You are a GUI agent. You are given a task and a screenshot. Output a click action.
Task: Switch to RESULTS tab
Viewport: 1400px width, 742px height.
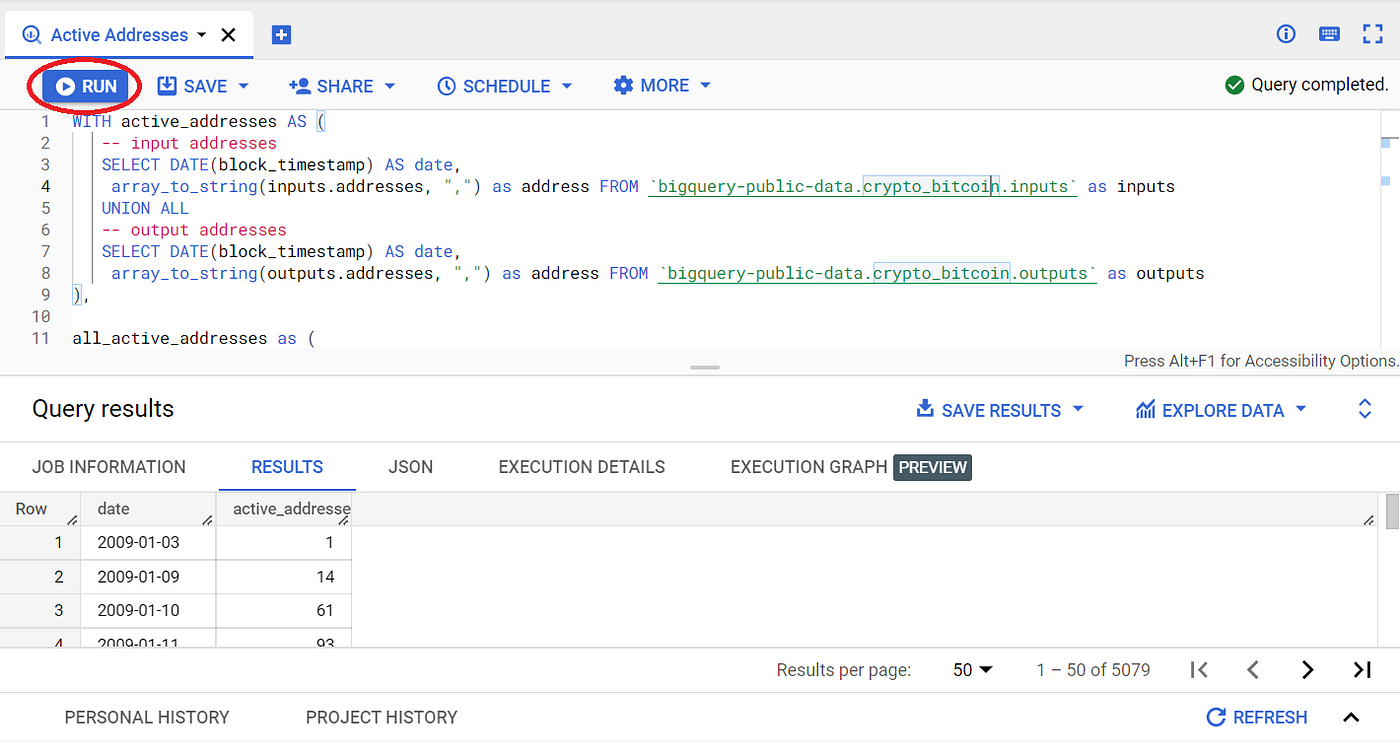[x=287, y=467]
